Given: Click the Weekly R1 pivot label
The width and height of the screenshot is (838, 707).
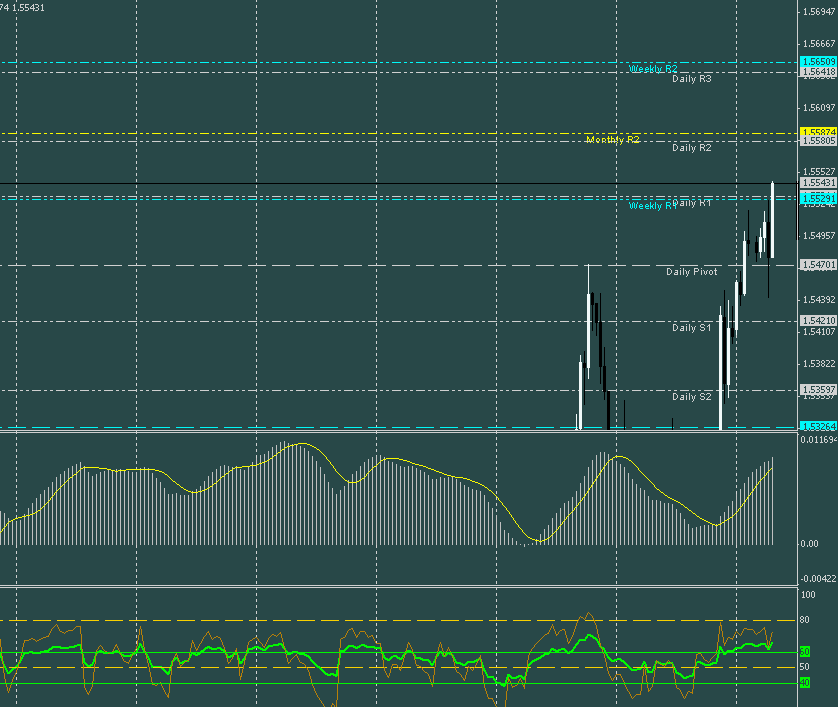Looking at the screenshot, I should [653, 206].
